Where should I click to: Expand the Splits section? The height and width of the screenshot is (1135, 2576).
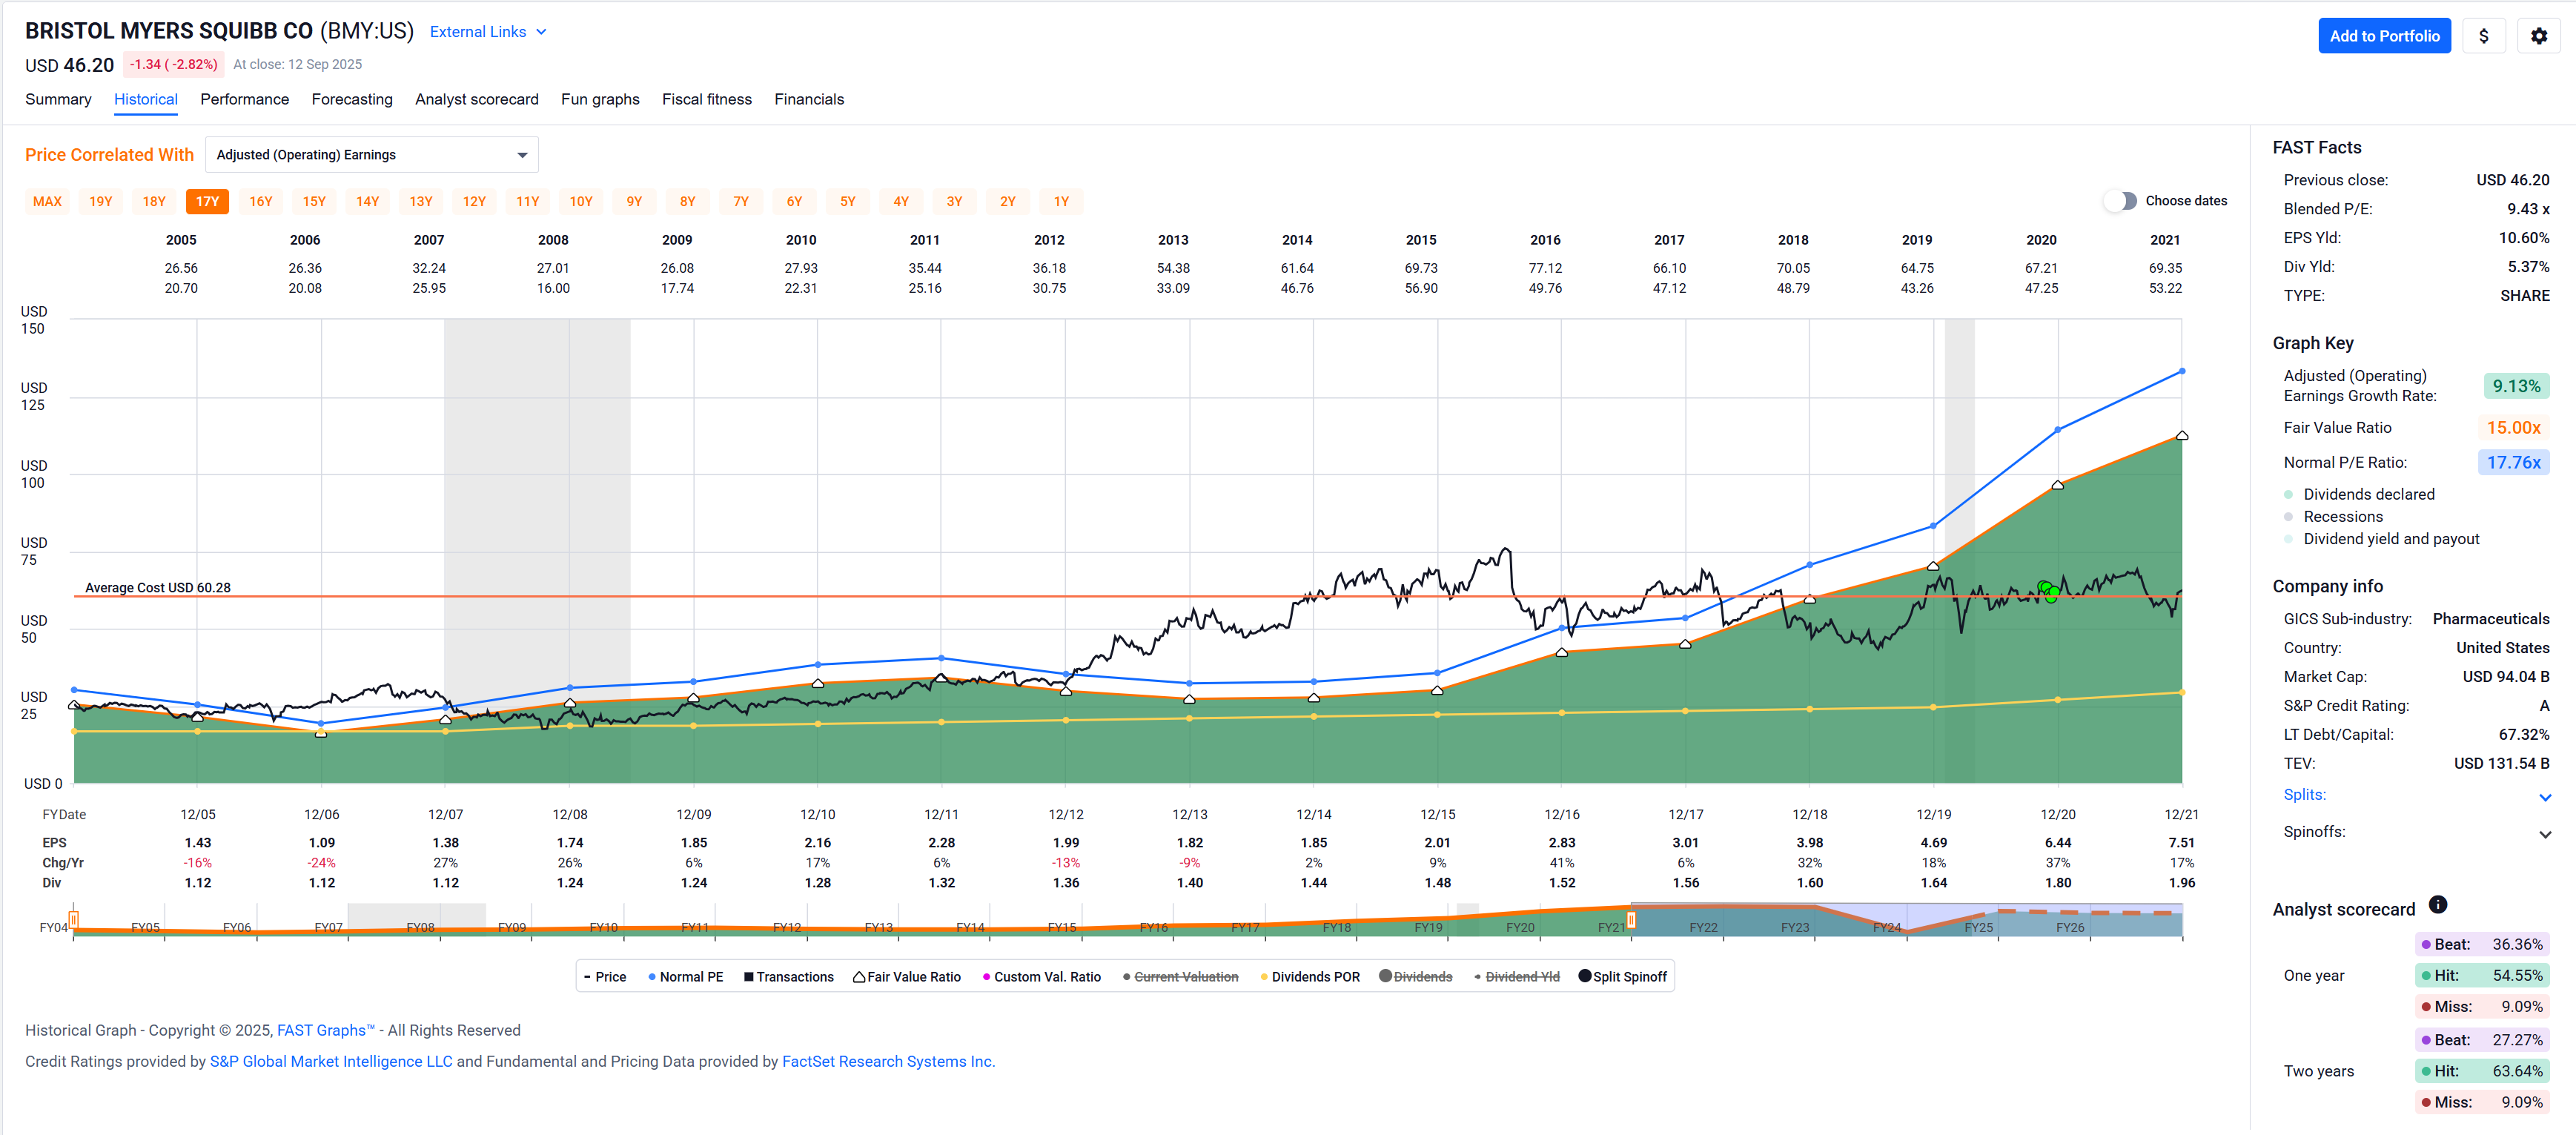(2545, 797)
